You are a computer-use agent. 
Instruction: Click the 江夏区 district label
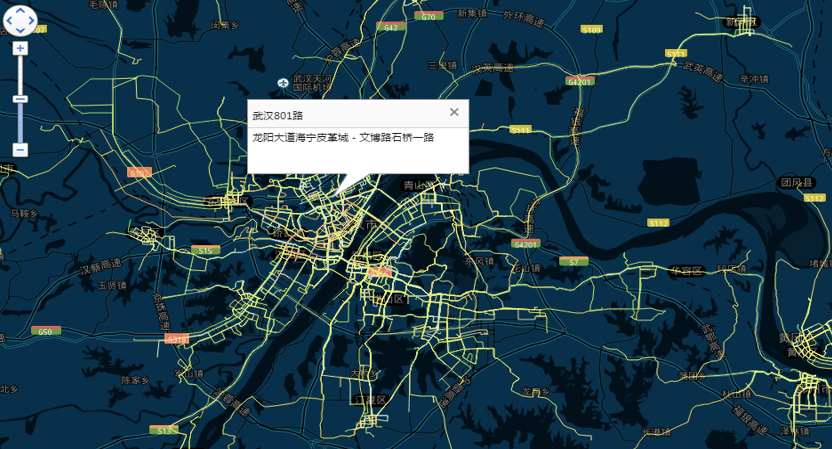(370, 399)
